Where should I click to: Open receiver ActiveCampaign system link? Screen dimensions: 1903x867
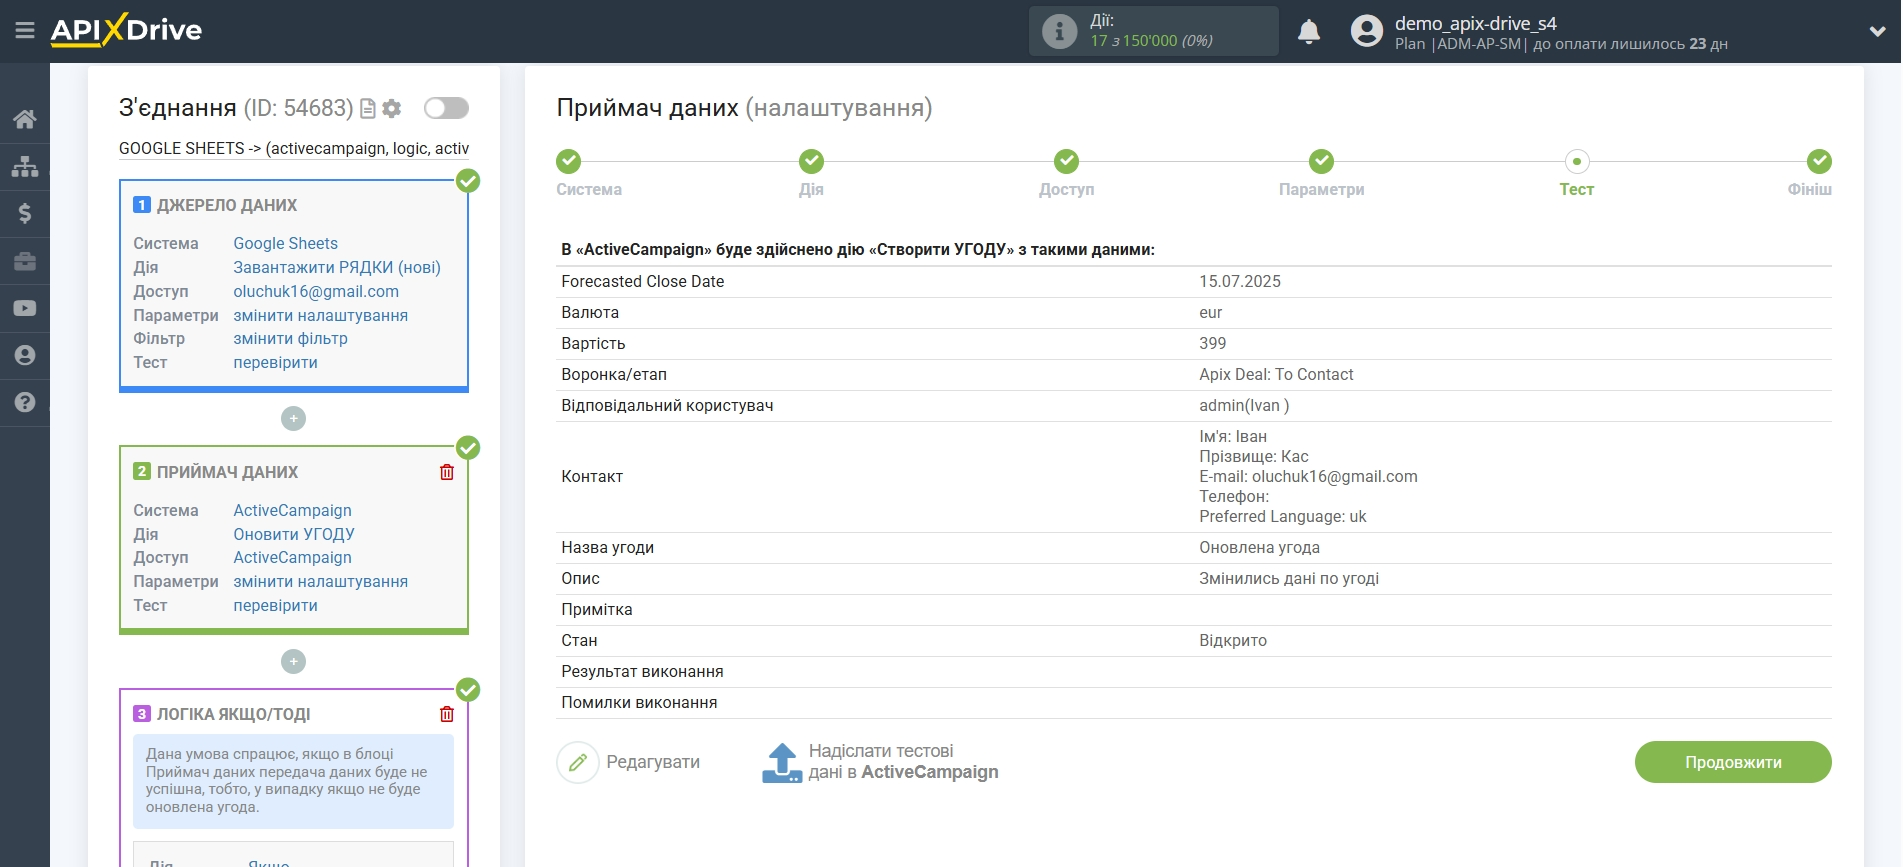pos(292,510)
